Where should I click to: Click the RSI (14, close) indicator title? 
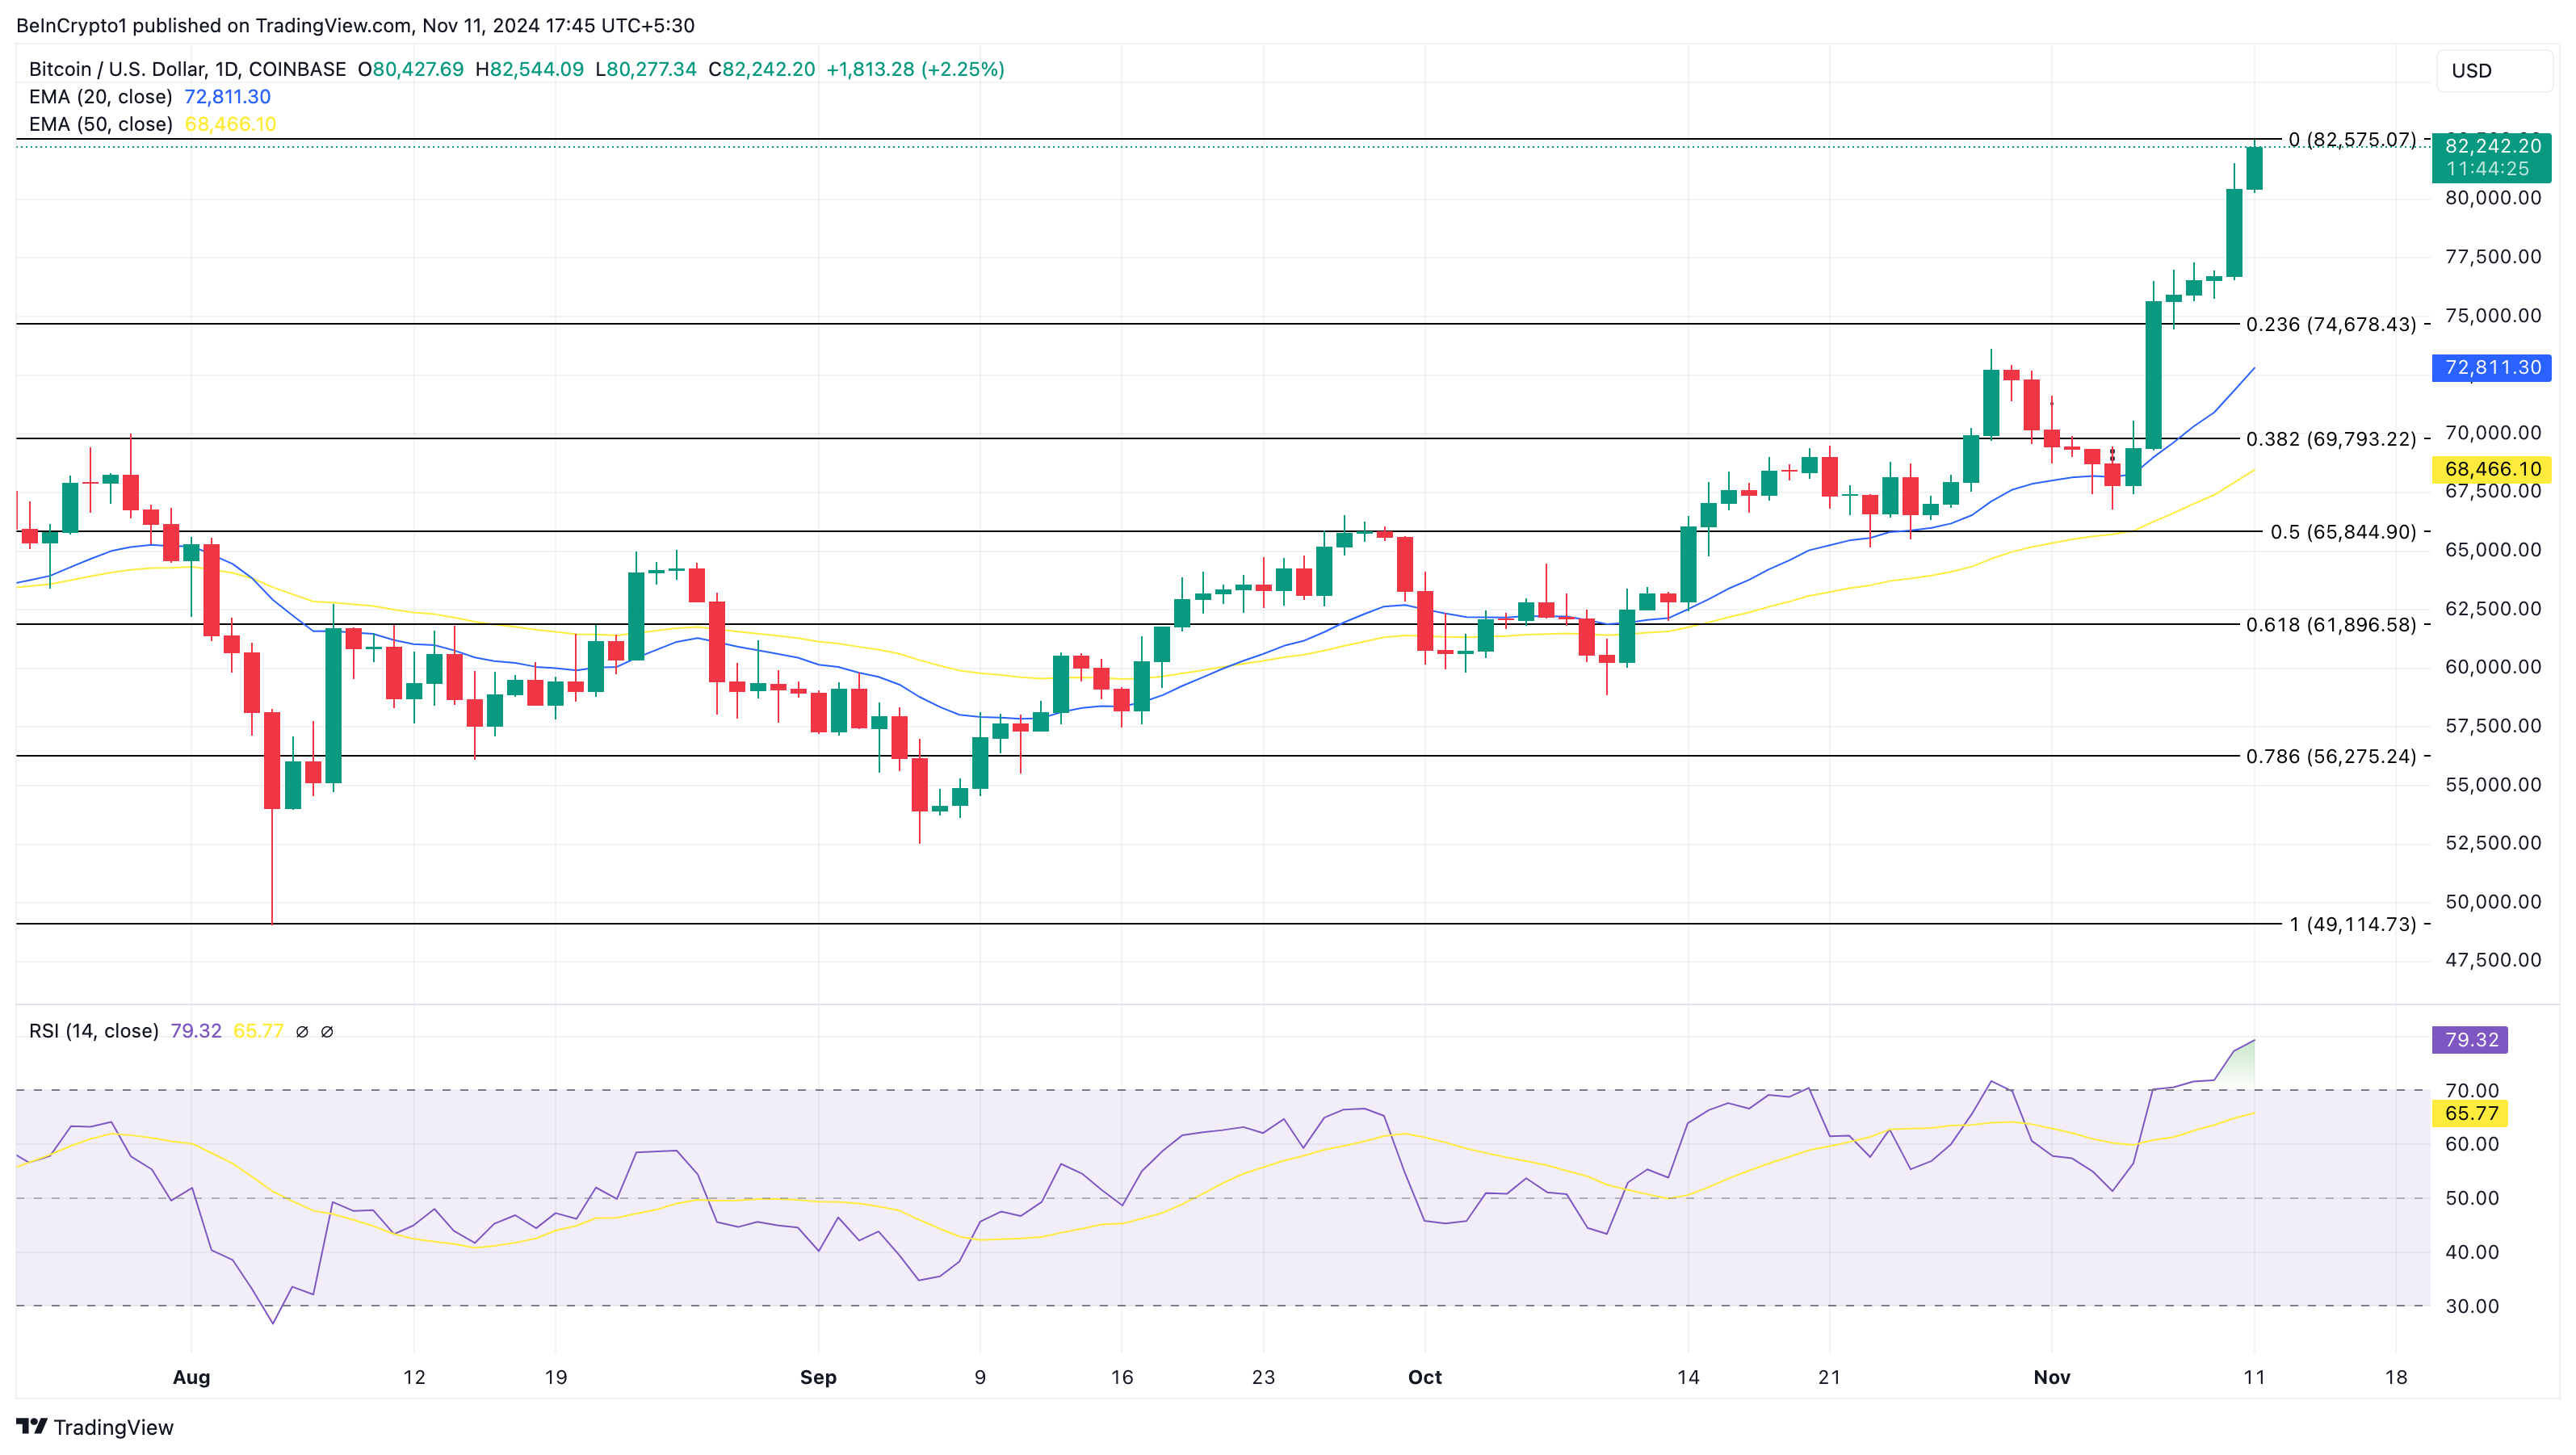click(x=94, y=1031)
